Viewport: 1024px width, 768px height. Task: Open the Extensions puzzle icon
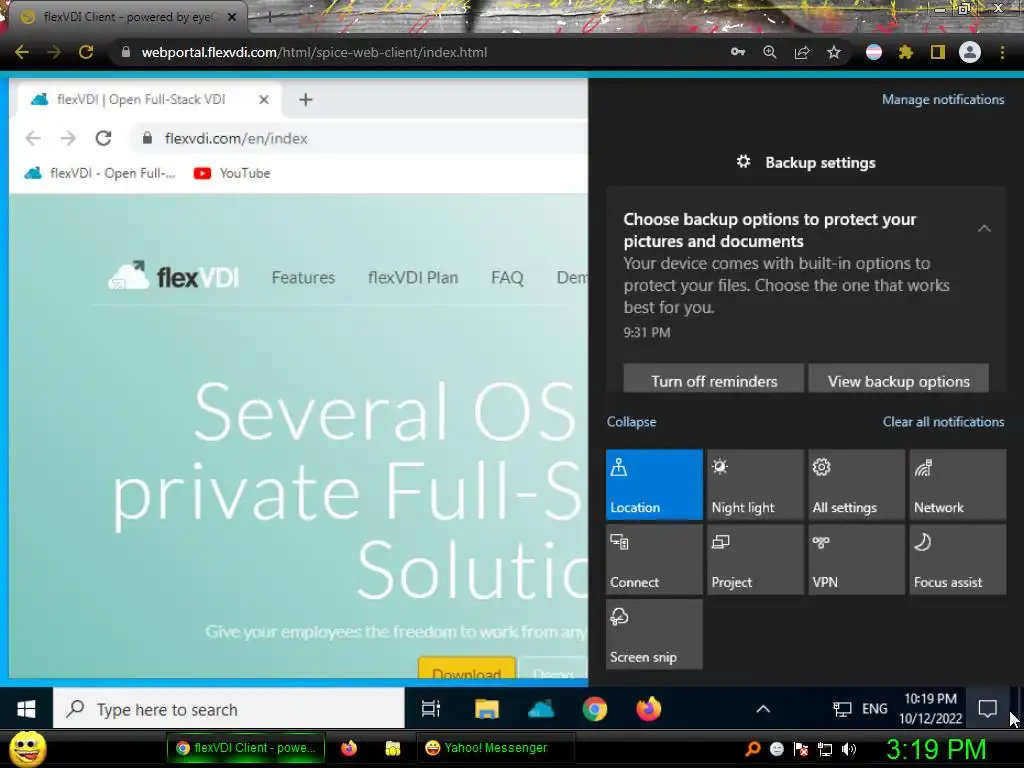tap(906, 52)
